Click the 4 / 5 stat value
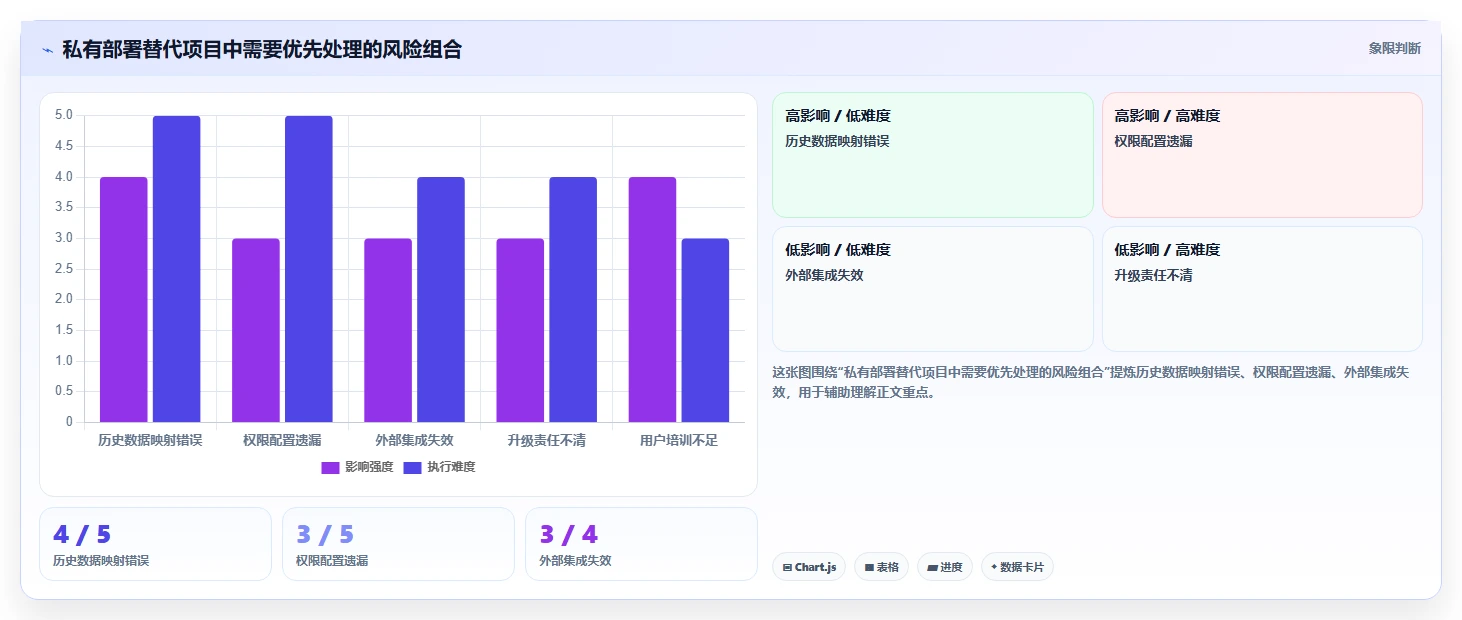The width and height of the screenshot is (1462, 620). coord(82,534)
